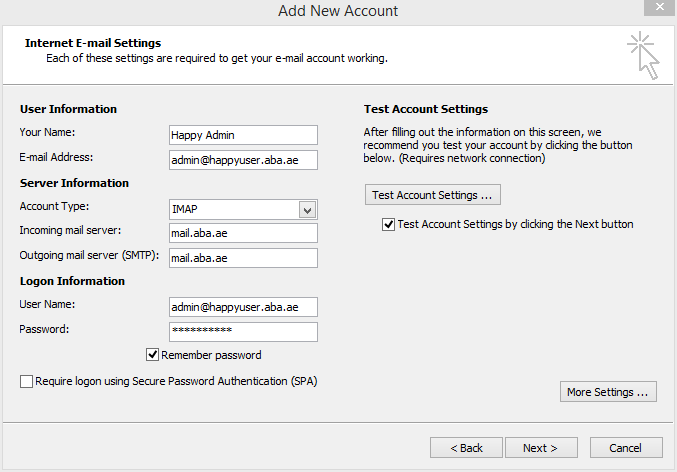This screenshot has height=472, width=677.
Task: Open the Account Type dropdown arrow
Action: [x=307, y=210]
